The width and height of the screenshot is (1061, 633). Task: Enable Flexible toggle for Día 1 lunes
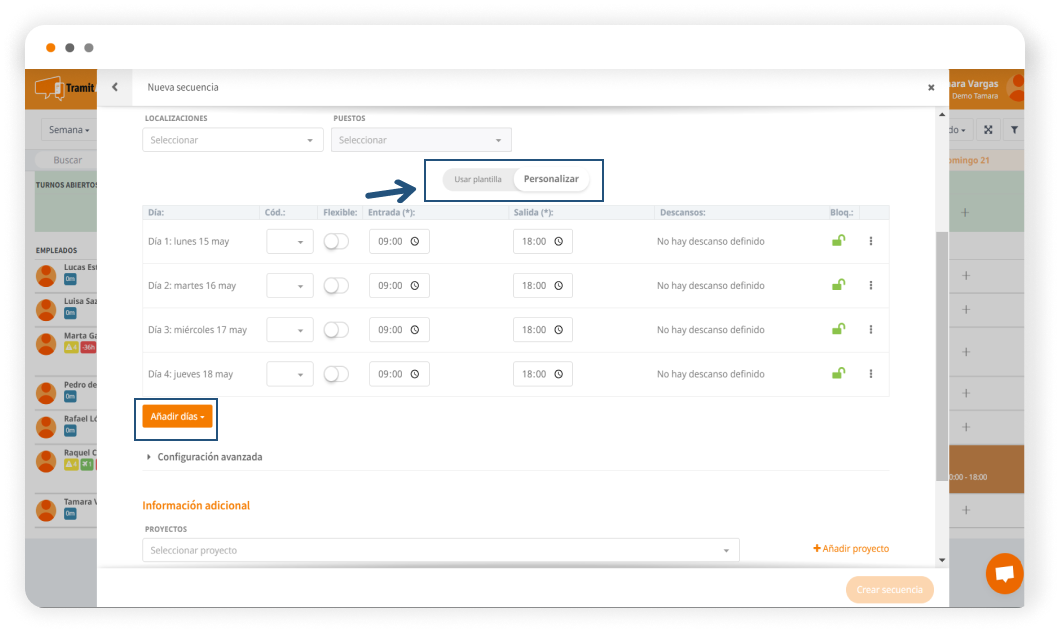(336, 241)
